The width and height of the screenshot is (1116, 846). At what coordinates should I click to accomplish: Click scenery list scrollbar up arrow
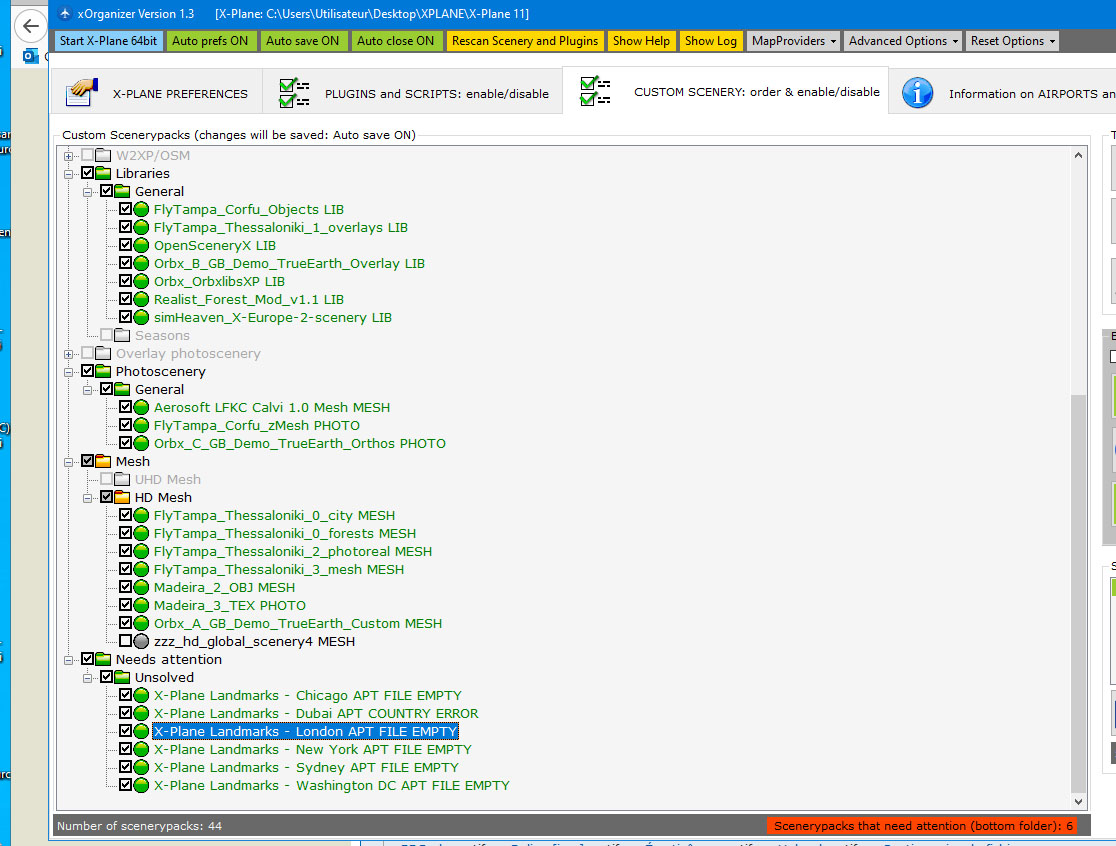tap(1078, 155)
